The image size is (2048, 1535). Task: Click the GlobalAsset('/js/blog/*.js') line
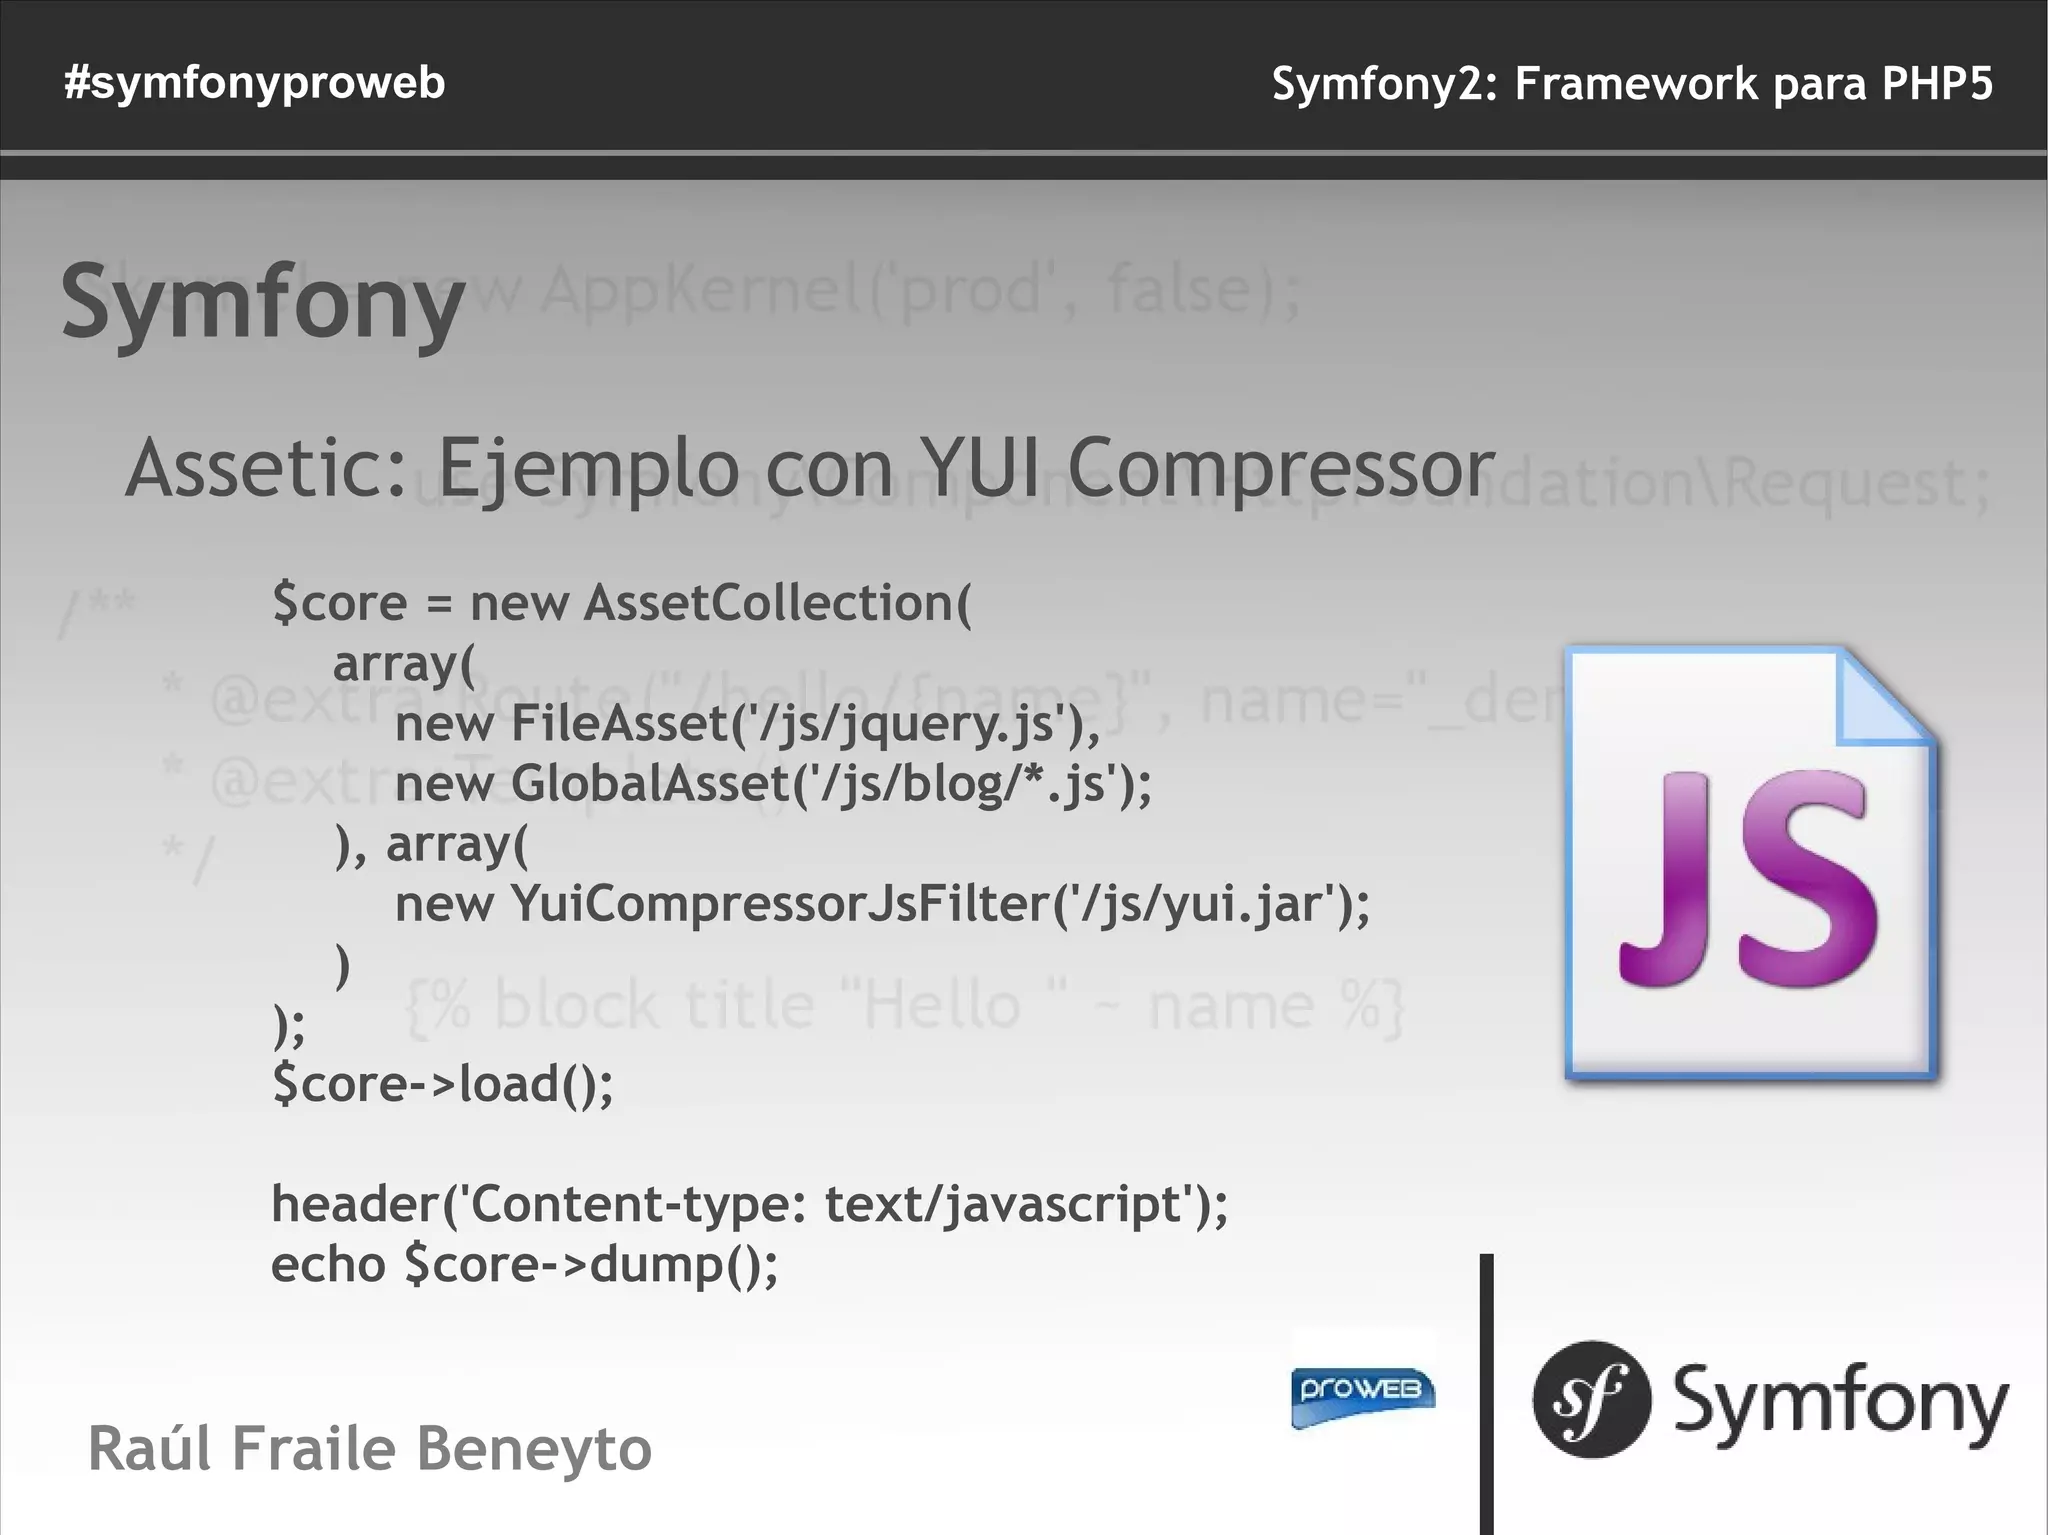773,783
